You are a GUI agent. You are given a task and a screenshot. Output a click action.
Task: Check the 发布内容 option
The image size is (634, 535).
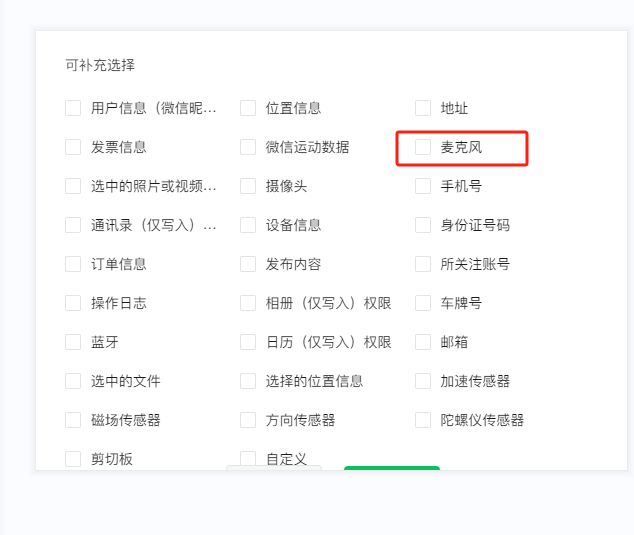click(x=248, y=264)
